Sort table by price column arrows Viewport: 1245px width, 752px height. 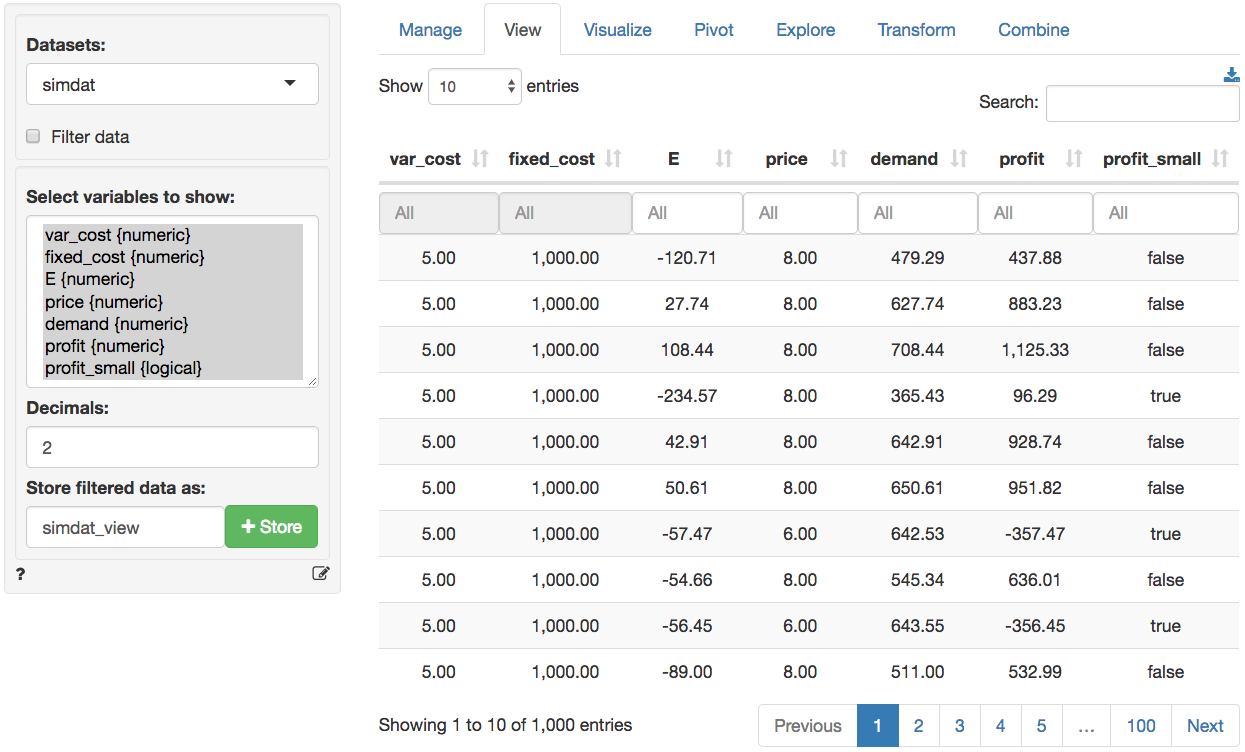click(x=839, y=159)
